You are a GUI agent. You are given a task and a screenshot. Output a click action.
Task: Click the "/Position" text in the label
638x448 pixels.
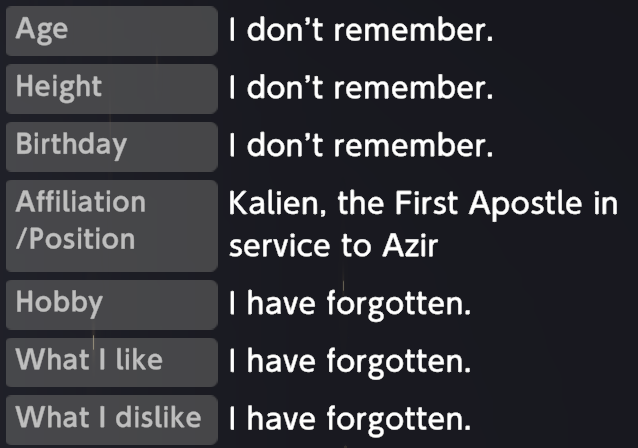point(75,240)
